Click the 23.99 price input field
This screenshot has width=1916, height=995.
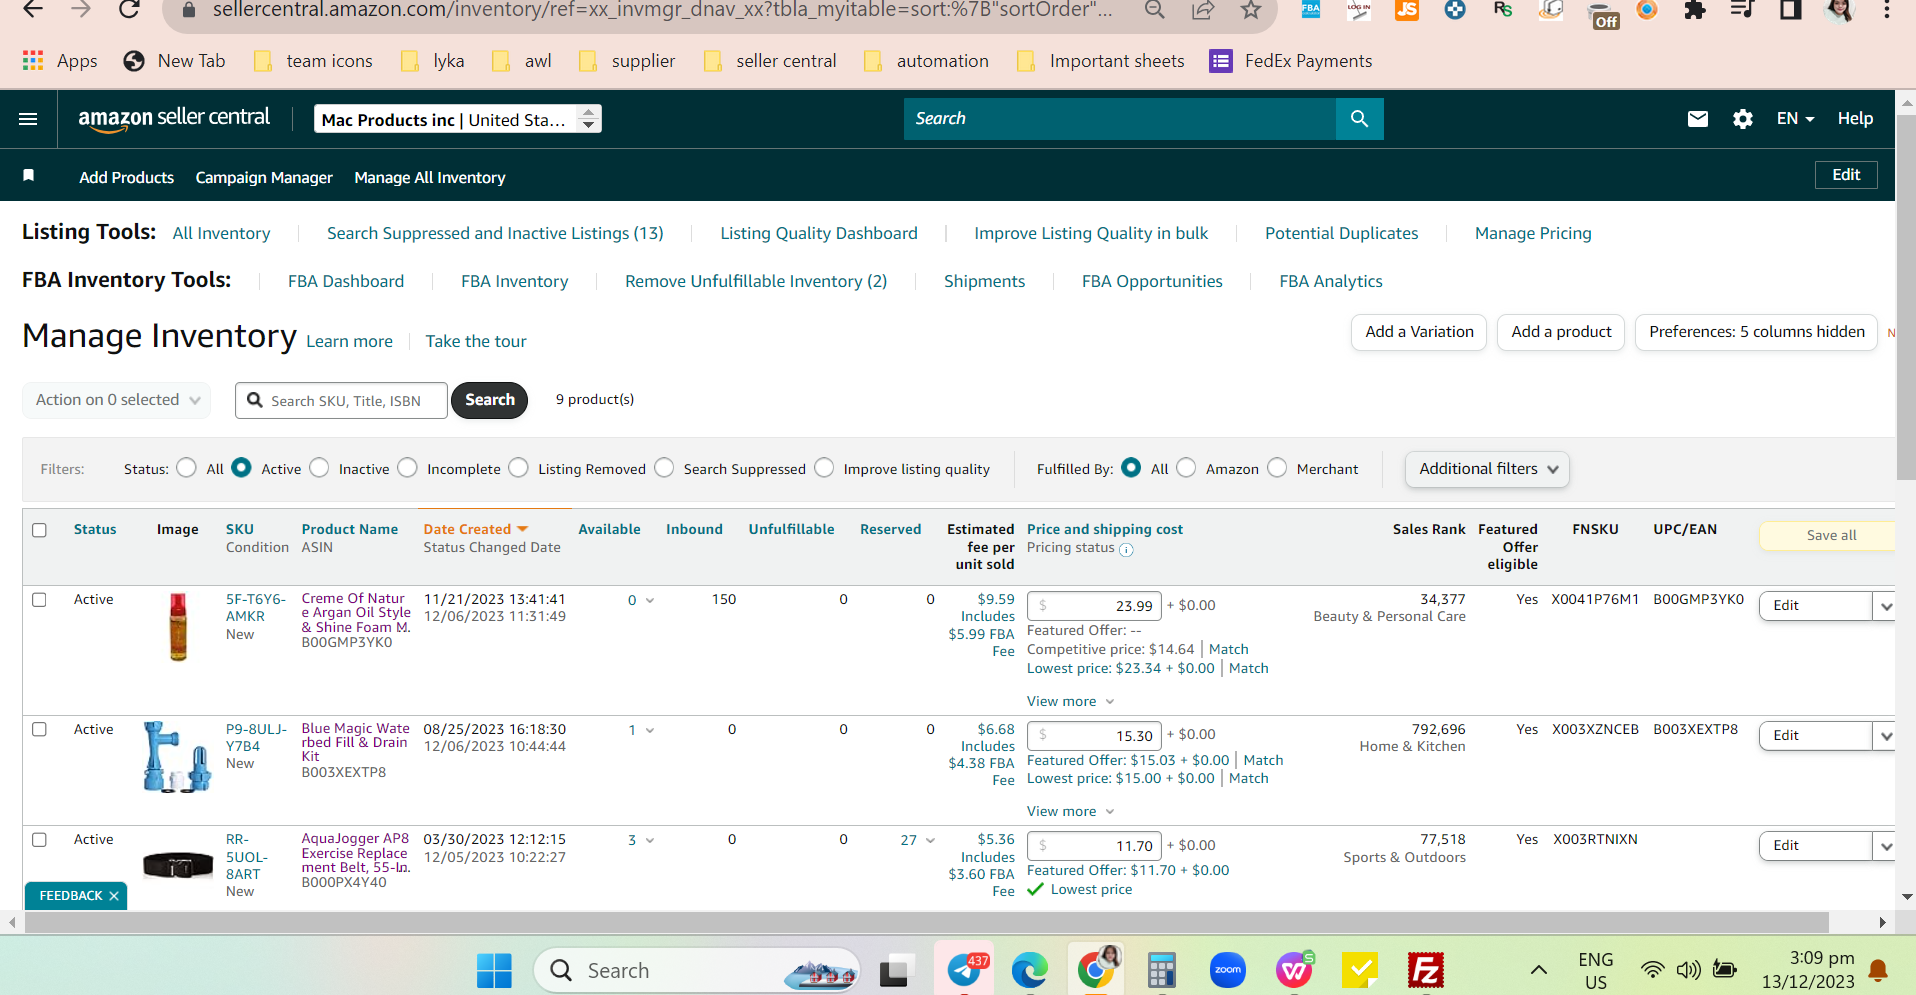(1095, 606)
